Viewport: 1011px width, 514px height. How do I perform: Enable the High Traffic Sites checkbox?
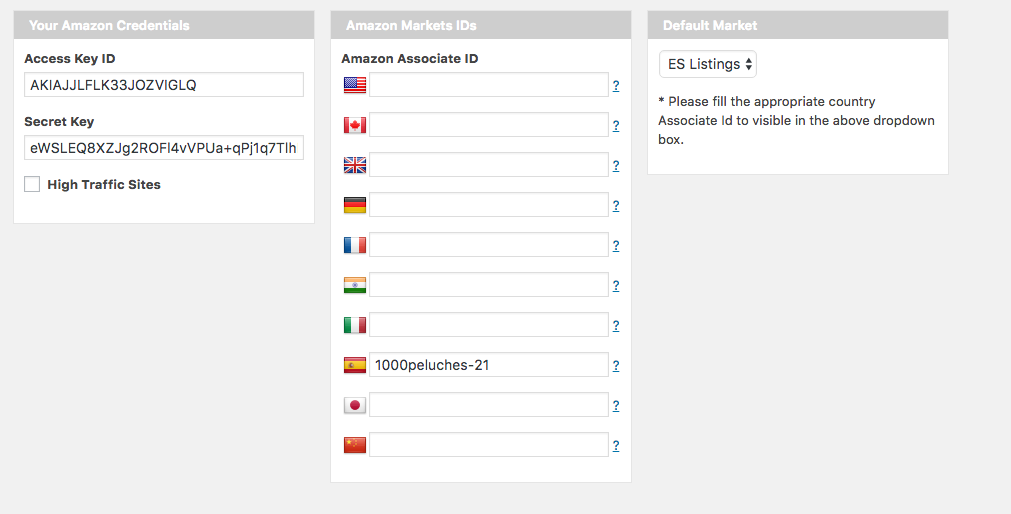[32, 184]
